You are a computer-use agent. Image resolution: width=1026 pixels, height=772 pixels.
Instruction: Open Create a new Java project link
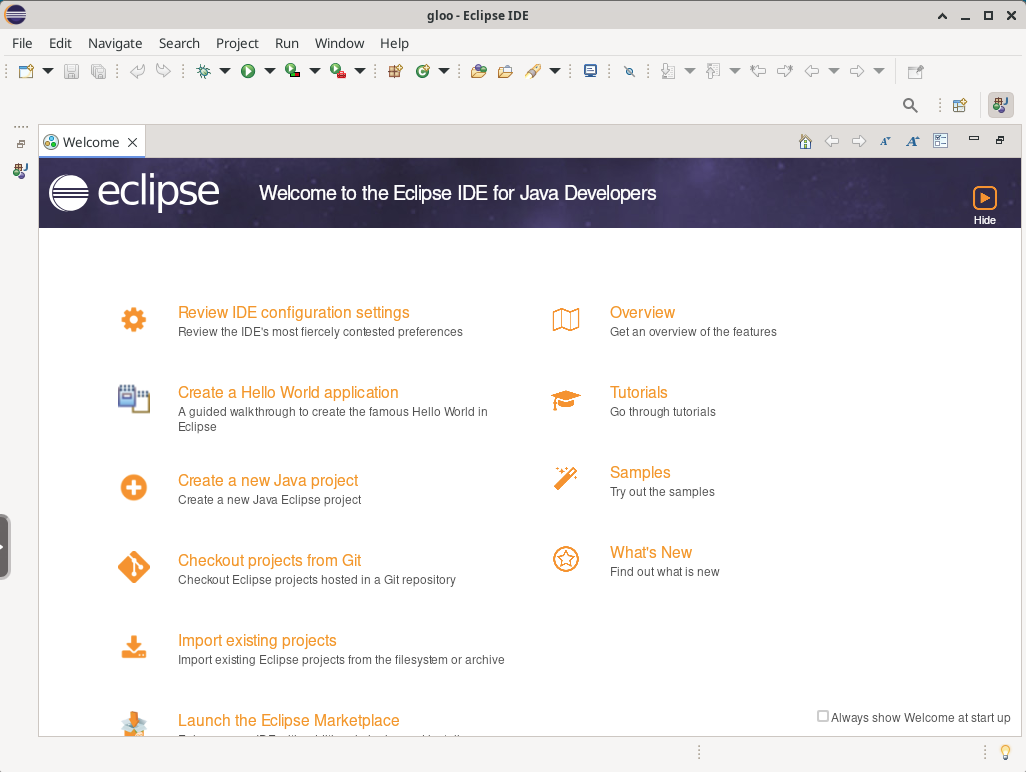pos(268,480)
